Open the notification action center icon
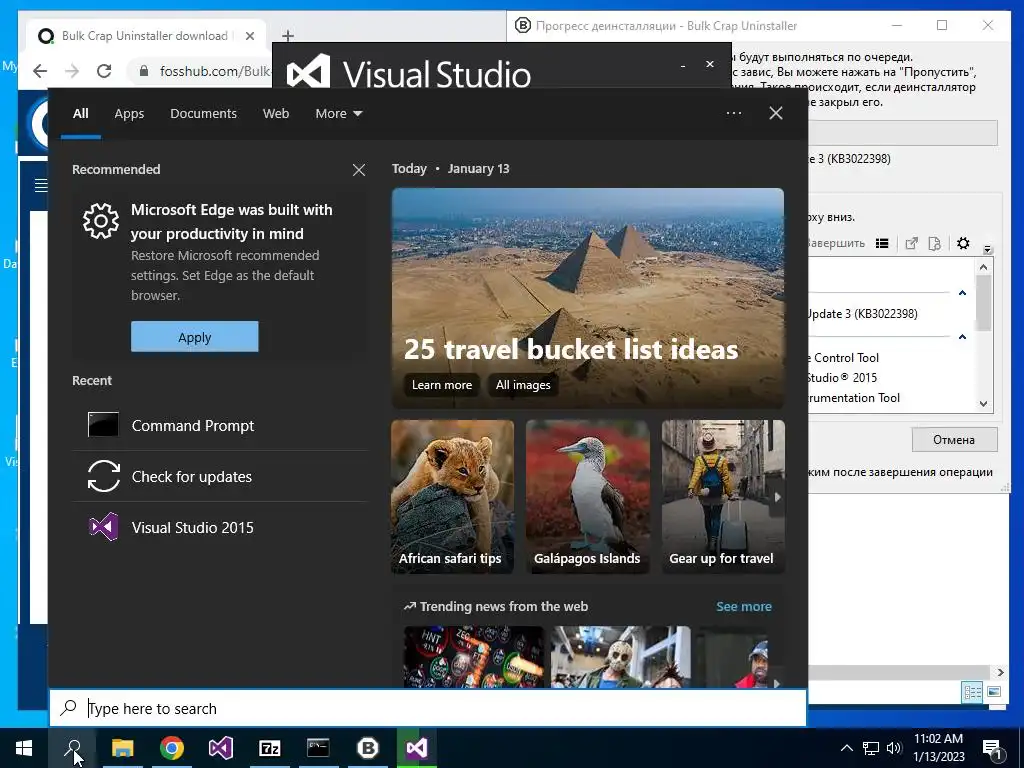 (992, 748)
